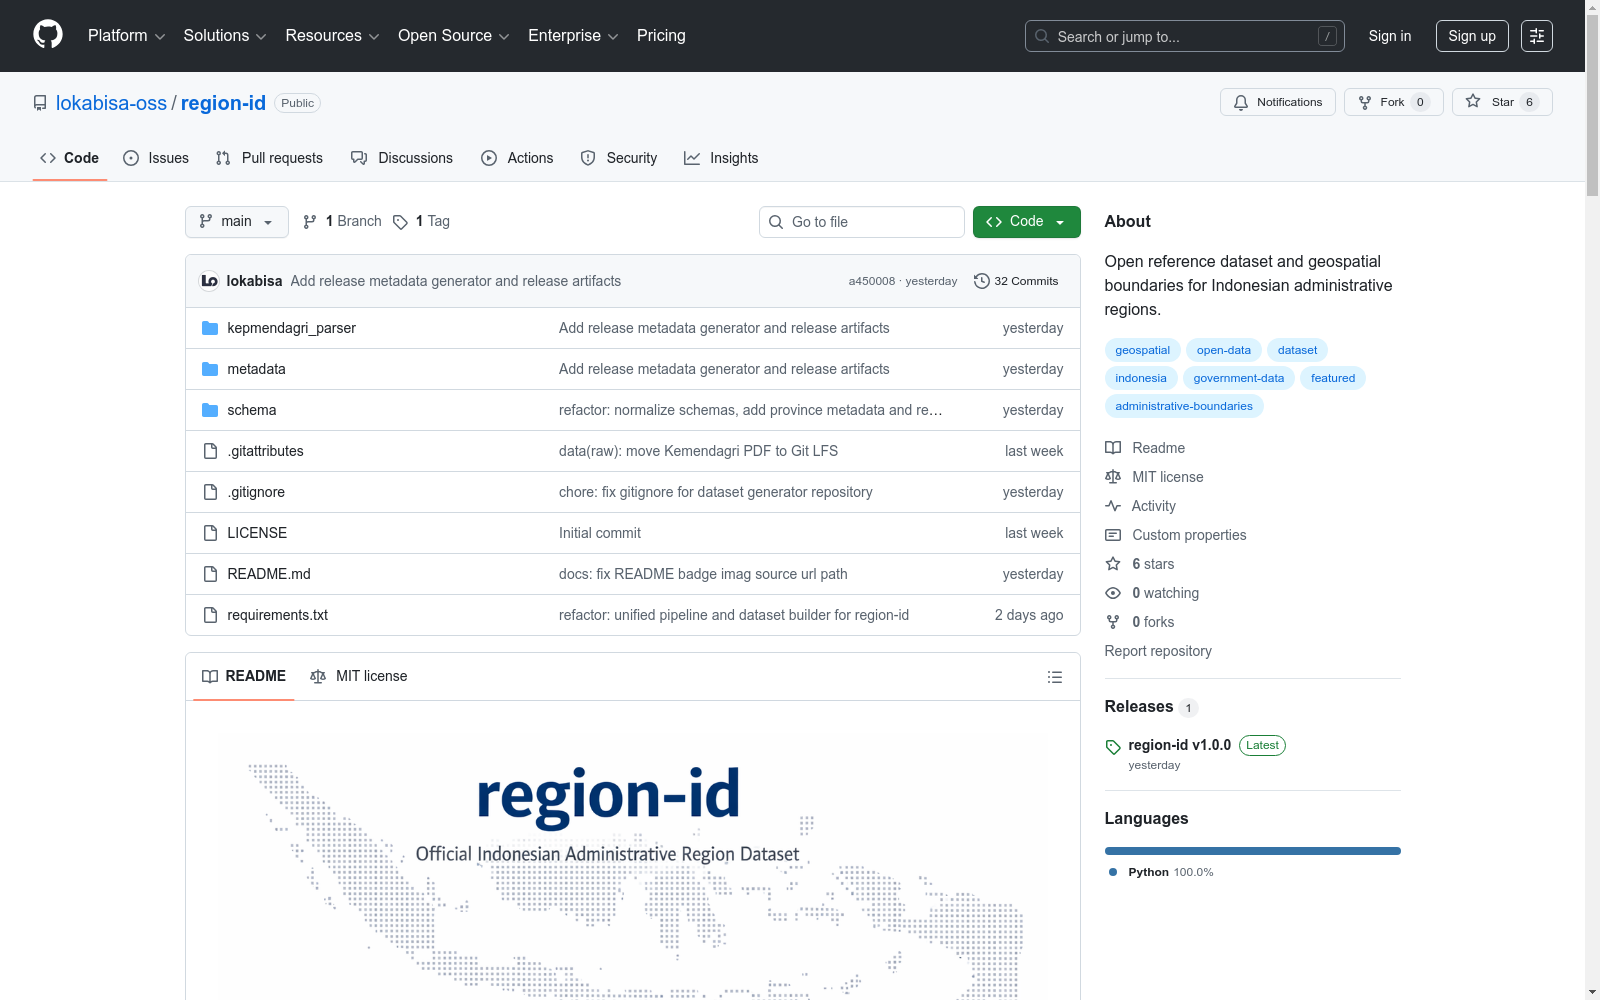The width and height of the screenshot is (1600, 1000).
Task: Click the metadata folder icon
Action: (x=210, y=369)
